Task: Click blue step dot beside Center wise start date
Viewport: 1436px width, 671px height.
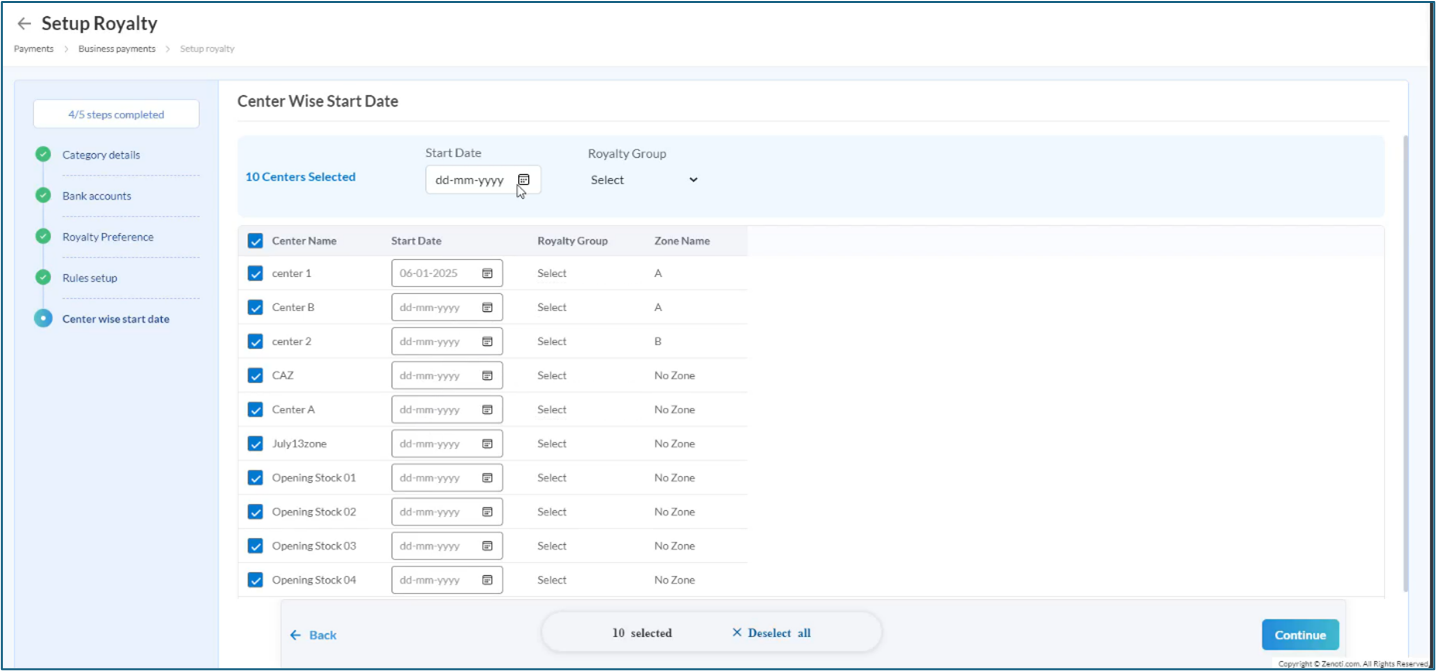Action: pos(43,319)
